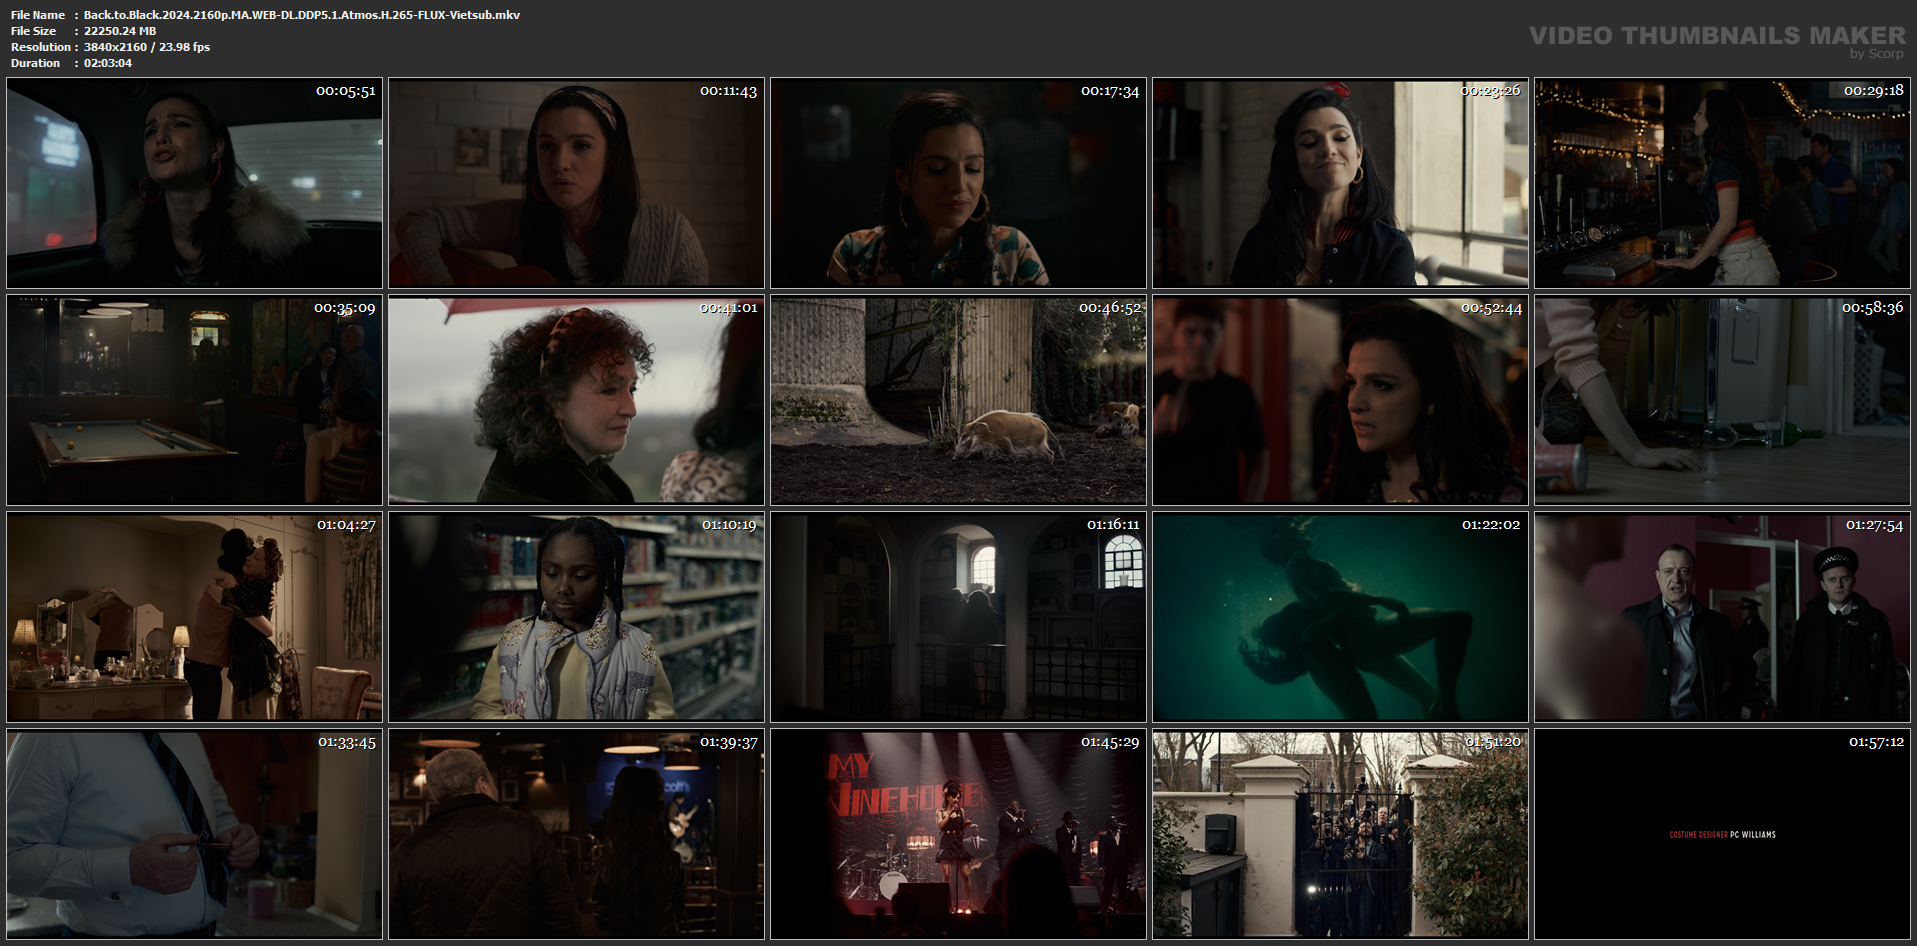Screen dimensions: 1917x946
Task: Click the 'Resolution' label in header
Action: (41, 47)
